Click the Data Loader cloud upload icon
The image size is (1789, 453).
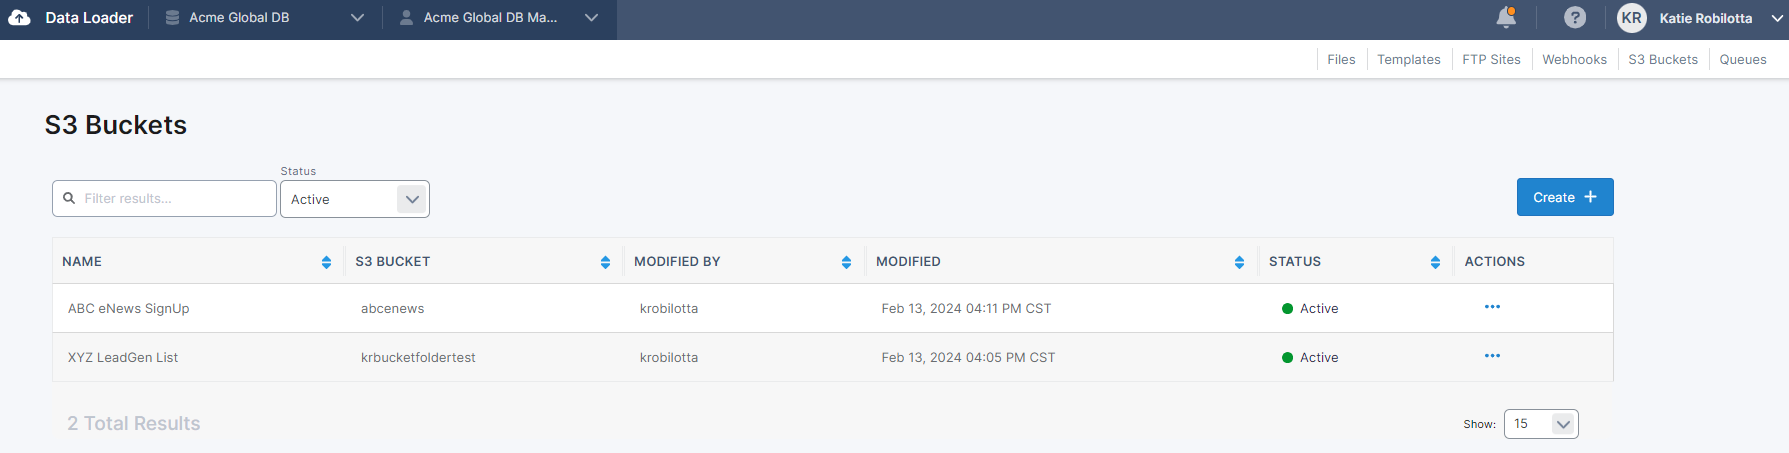pyautogui.click(x=19, y=18)
